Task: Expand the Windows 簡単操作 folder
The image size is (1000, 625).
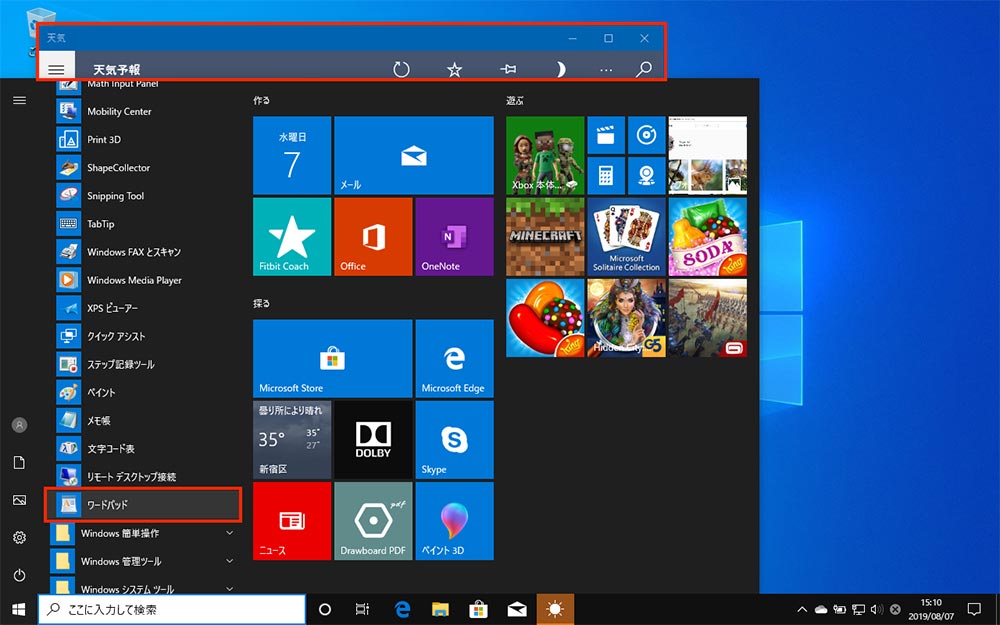Action: (x=145, y=533)
